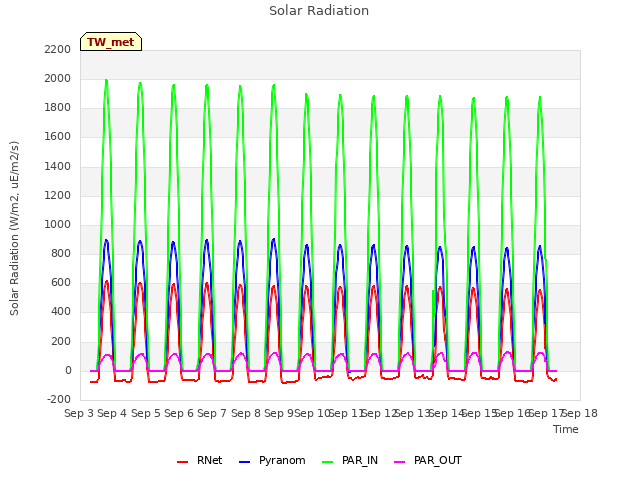Image resolution: width=640 pixels, height=480 pixels.
Task: Click the magenta PAR_OUT legend swatch
Action: coord(400,462)
